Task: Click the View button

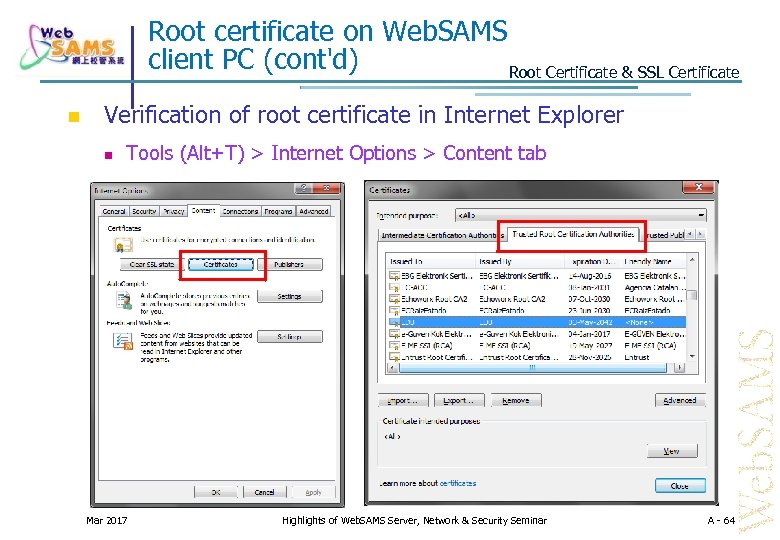Action: pyautogui.click(x=672, y=451)
